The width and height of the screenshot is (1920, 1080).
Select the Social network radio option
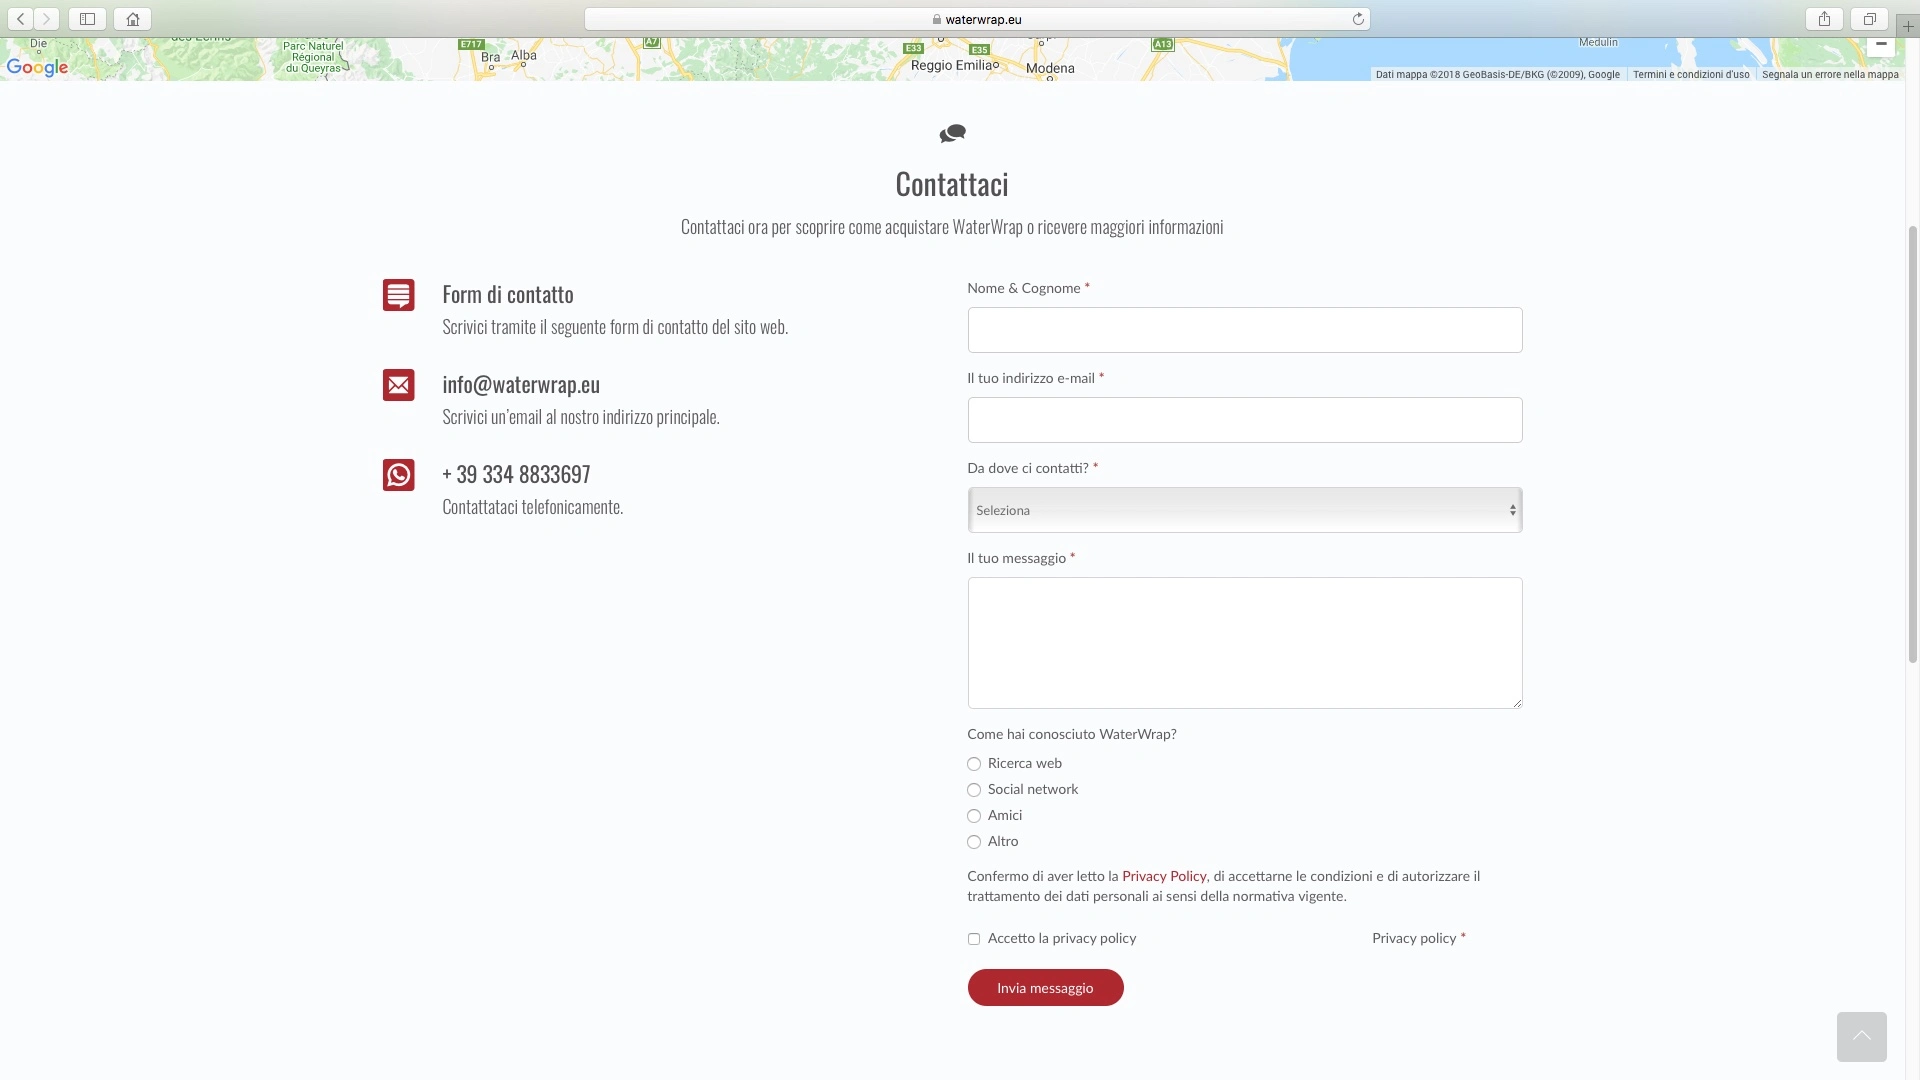(x=974, y=790)
